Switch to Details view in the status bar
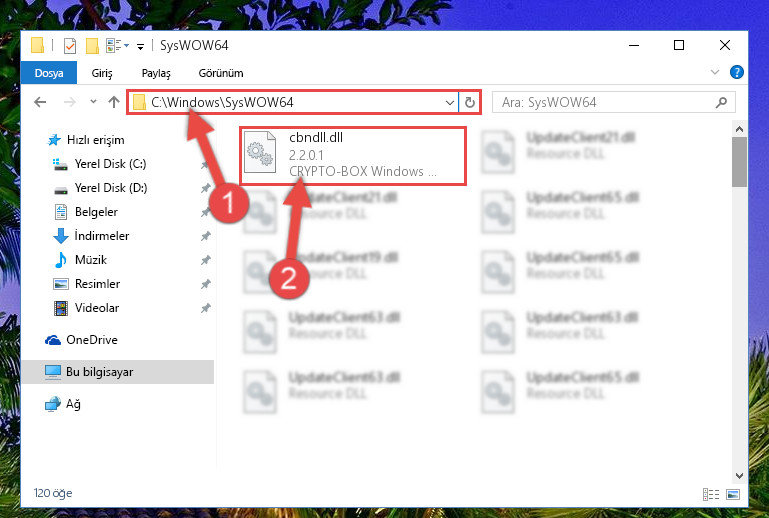 click(711, 494)
